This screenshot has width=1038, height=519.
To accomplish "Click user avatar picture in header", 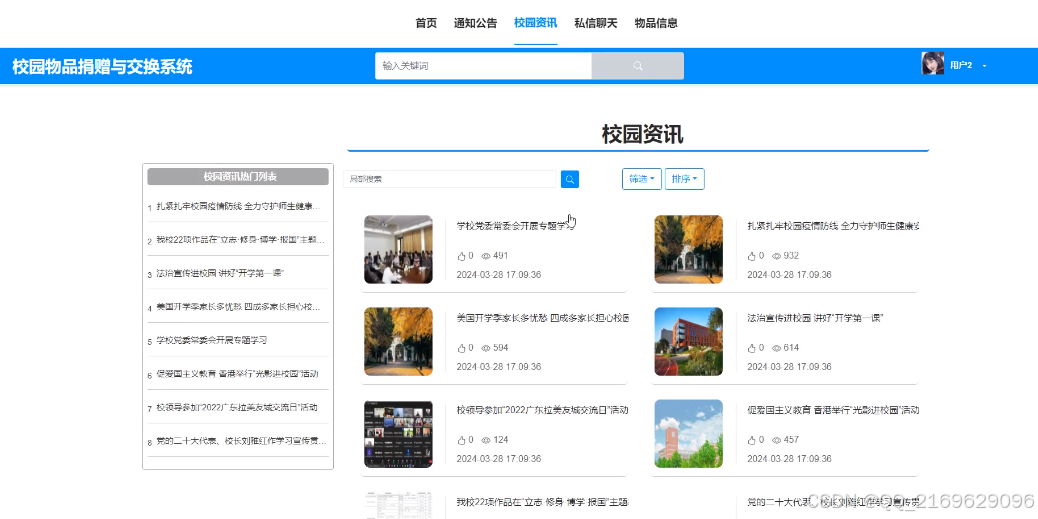I will tap(933, 64).
